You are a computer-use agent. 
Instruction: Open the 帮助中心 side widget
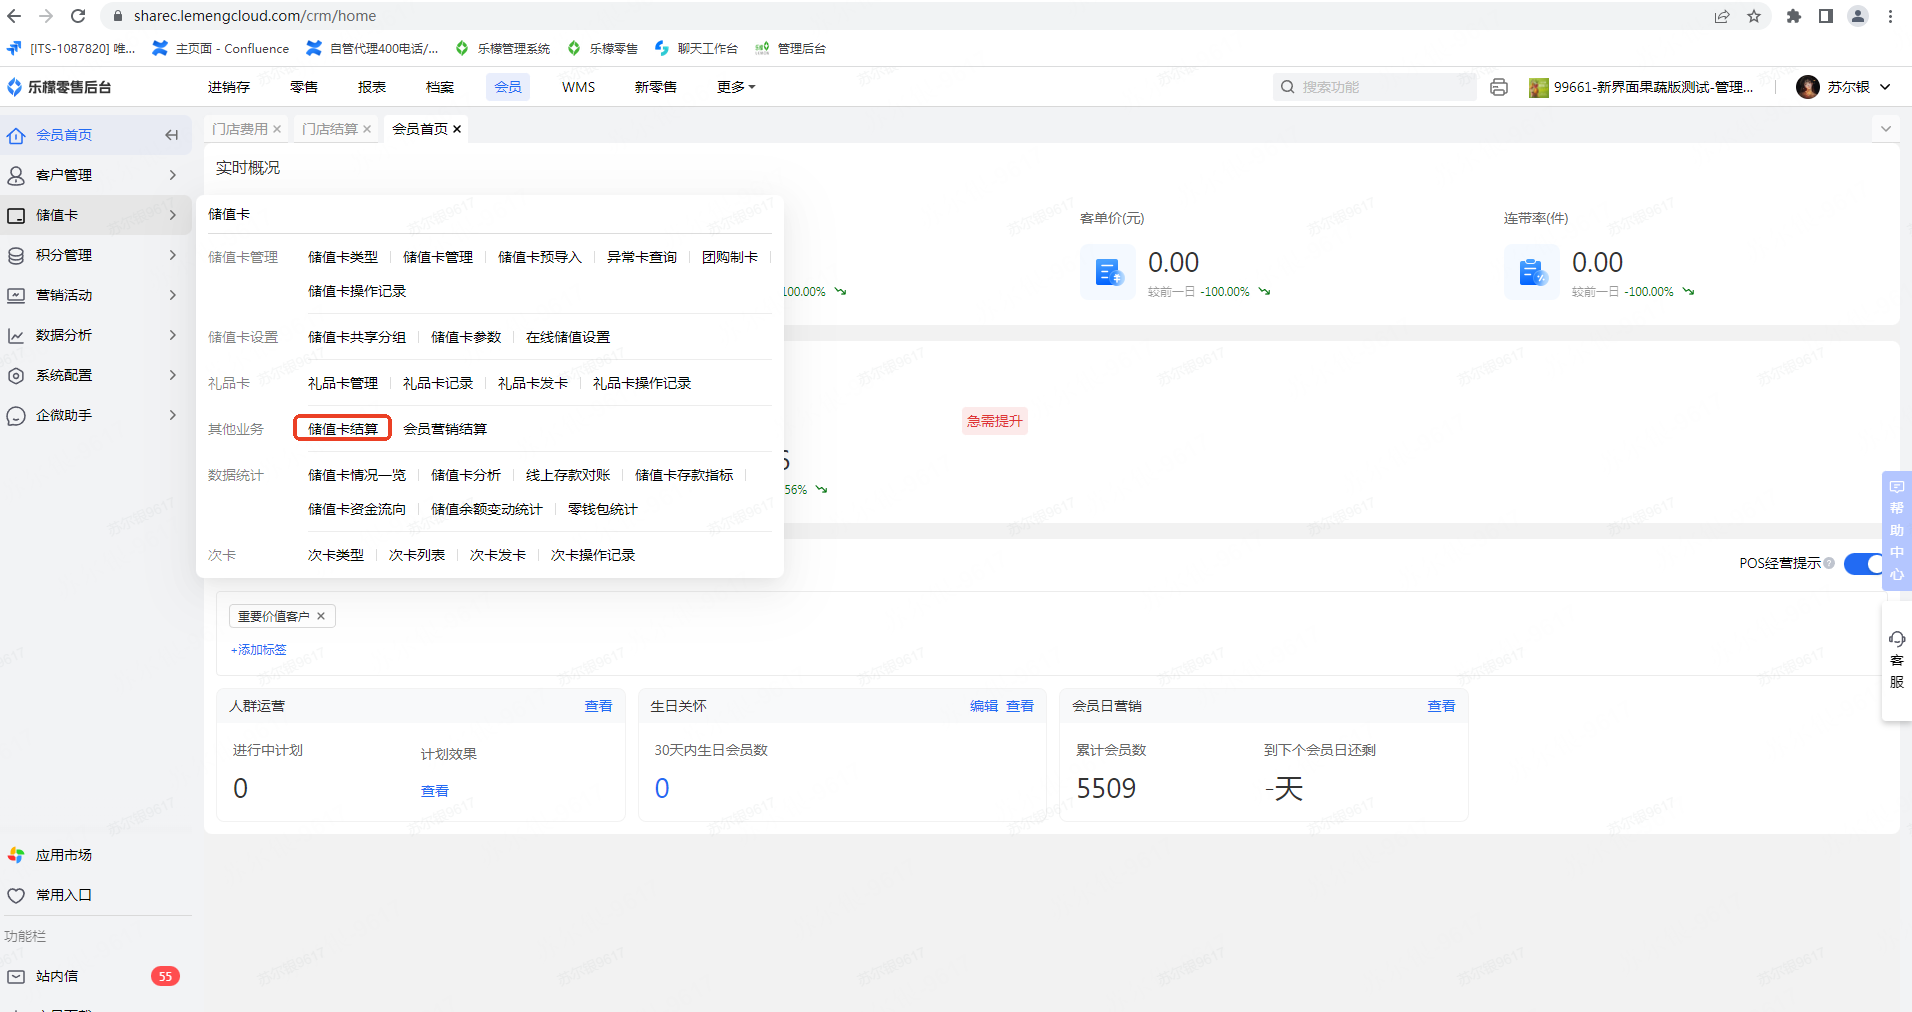coord(1897,530)
